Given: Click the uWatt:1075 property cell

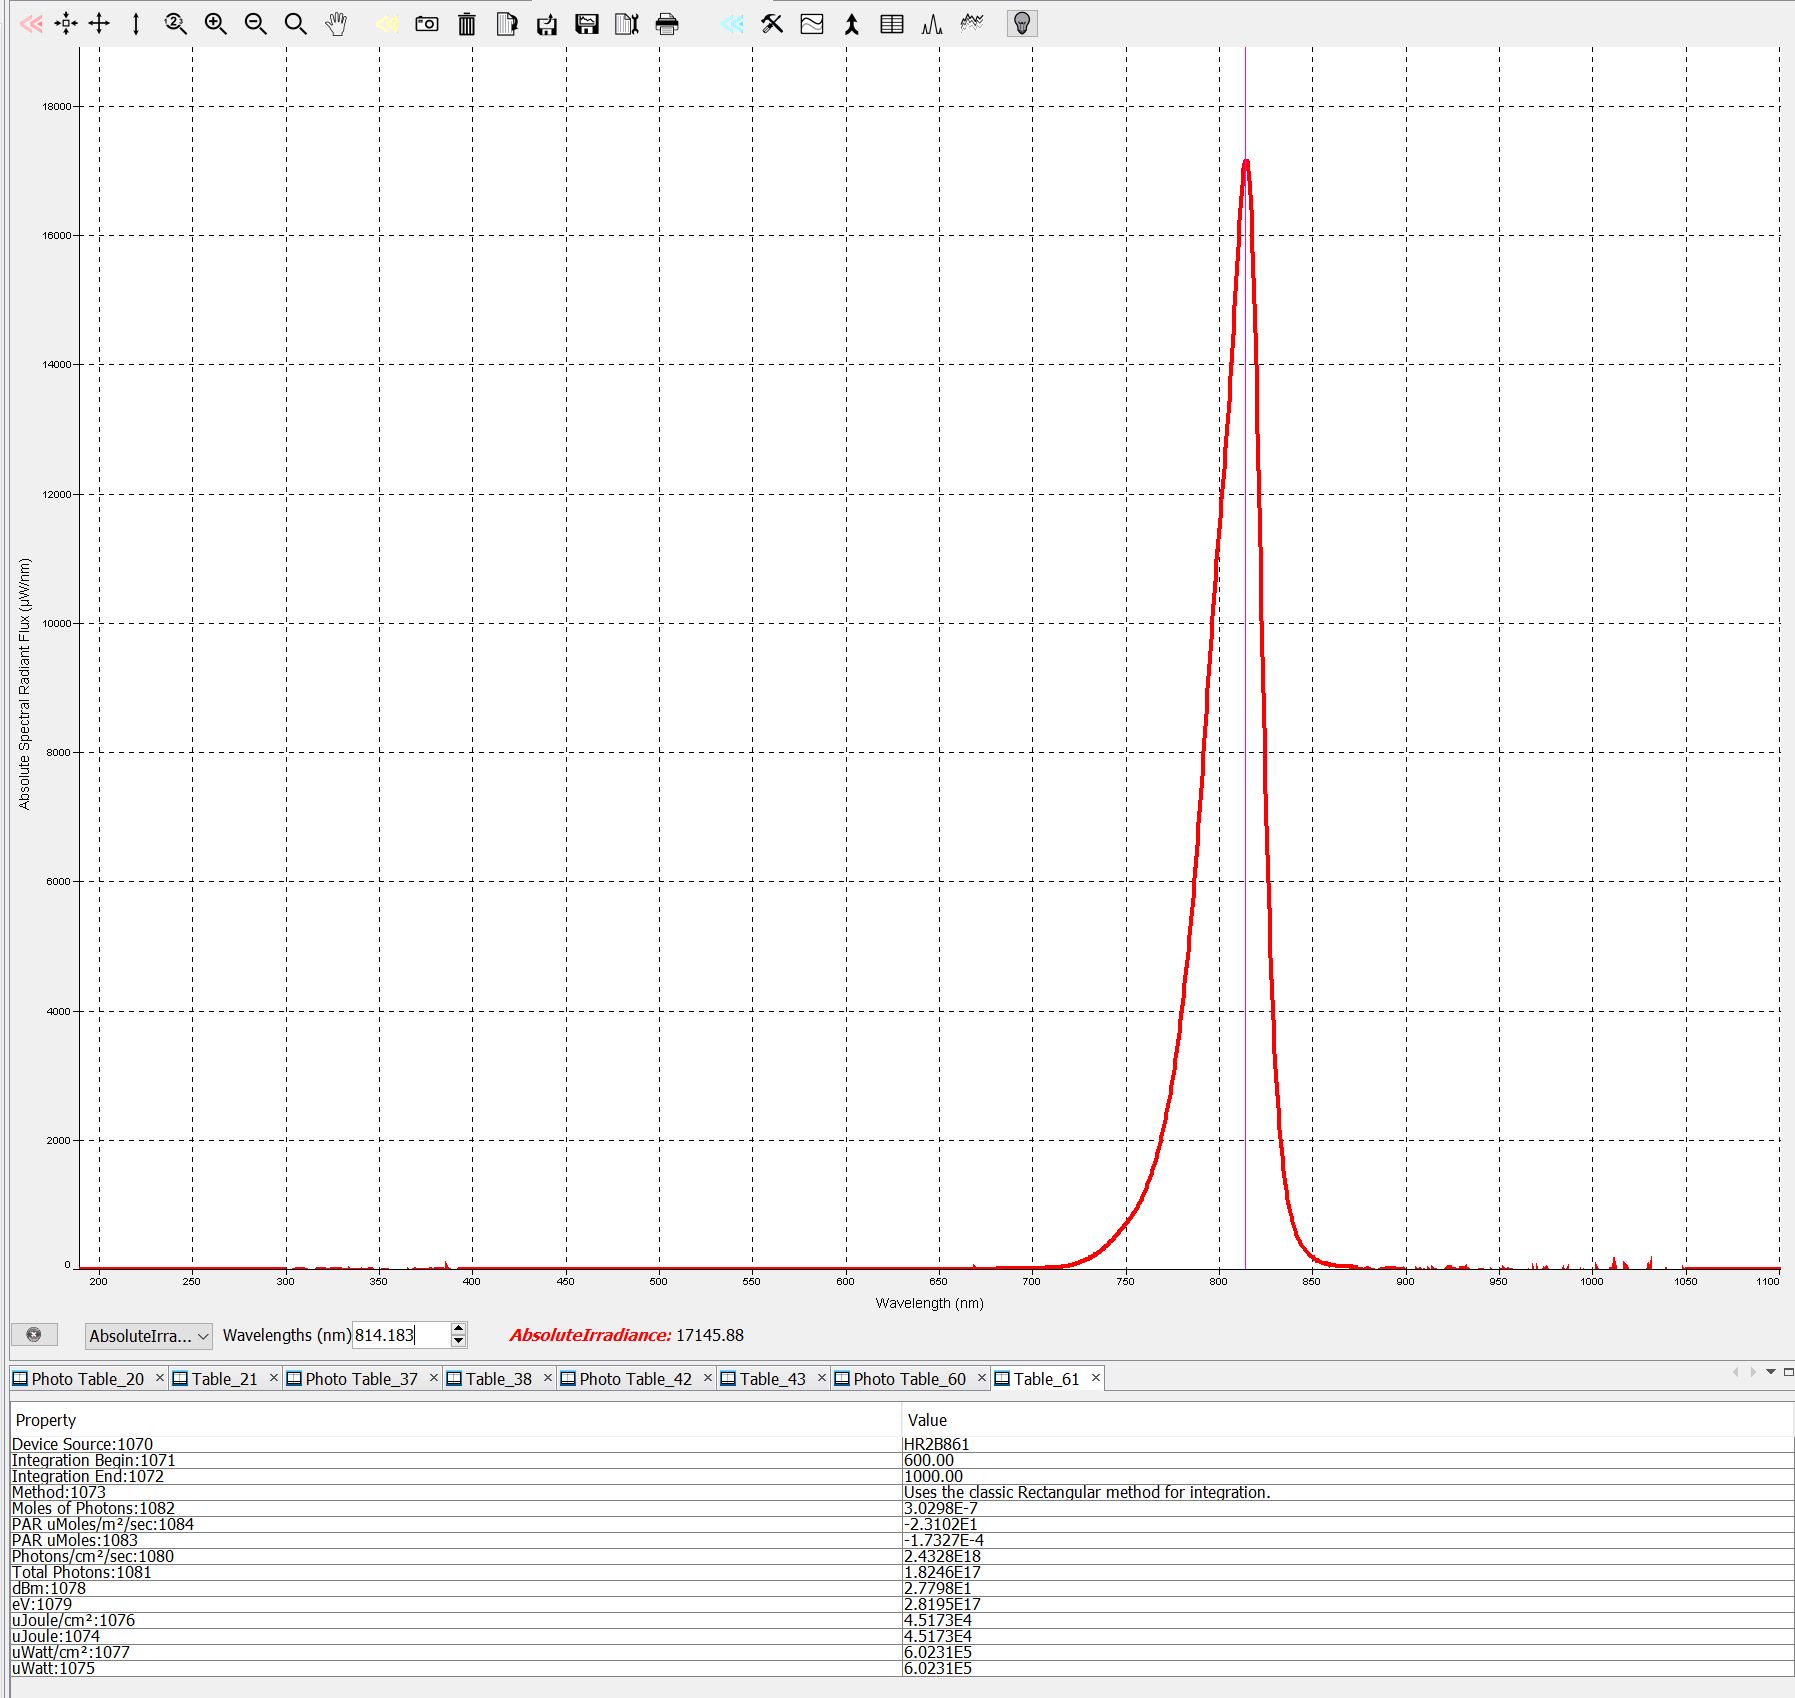Looking at the screenshot, I should pyautogui.click(x=455, y=1668).
